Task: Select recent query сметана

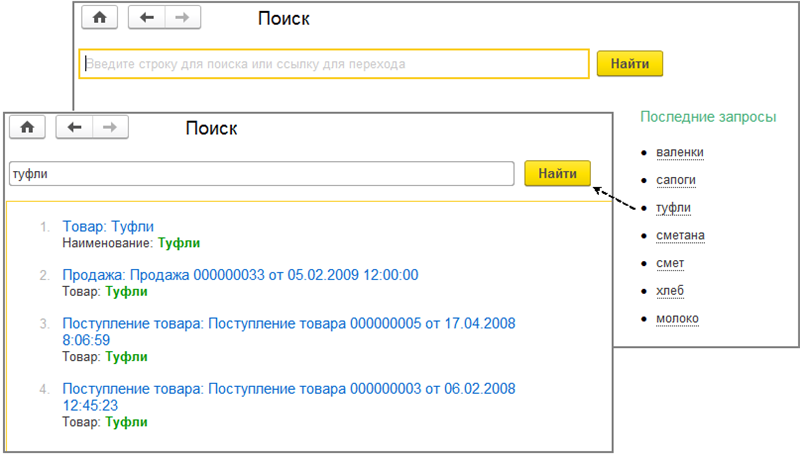Action: coord(681,236)
